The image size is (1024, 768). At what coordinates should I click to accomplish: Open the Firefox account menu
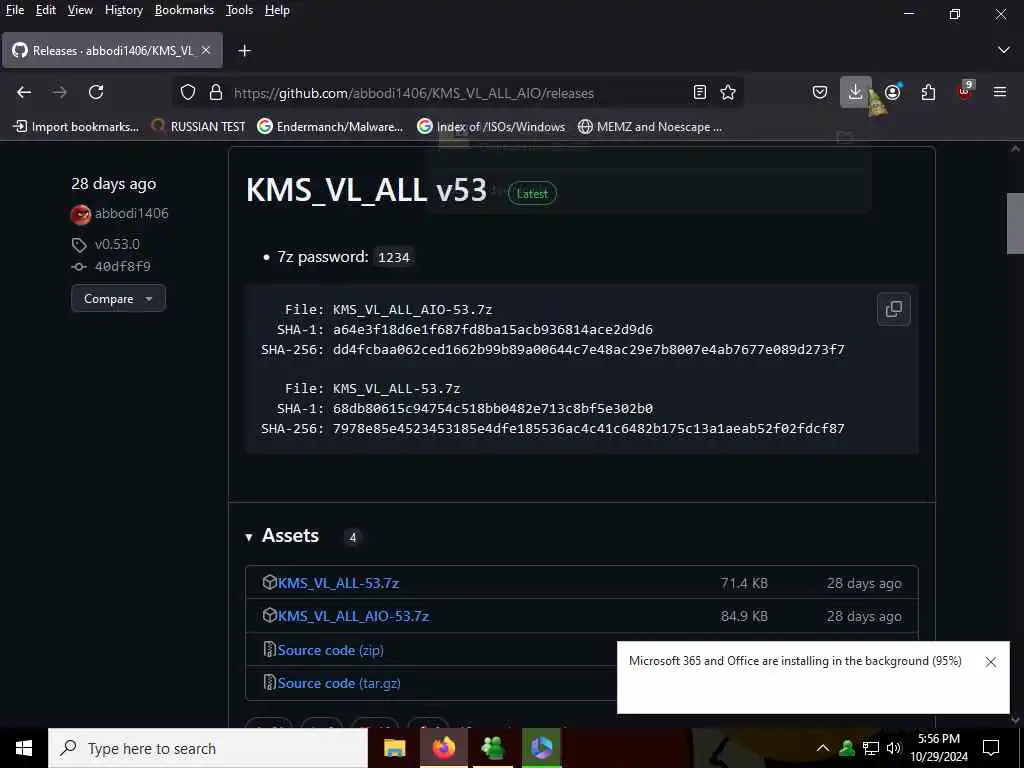click(x=893, y=92)
